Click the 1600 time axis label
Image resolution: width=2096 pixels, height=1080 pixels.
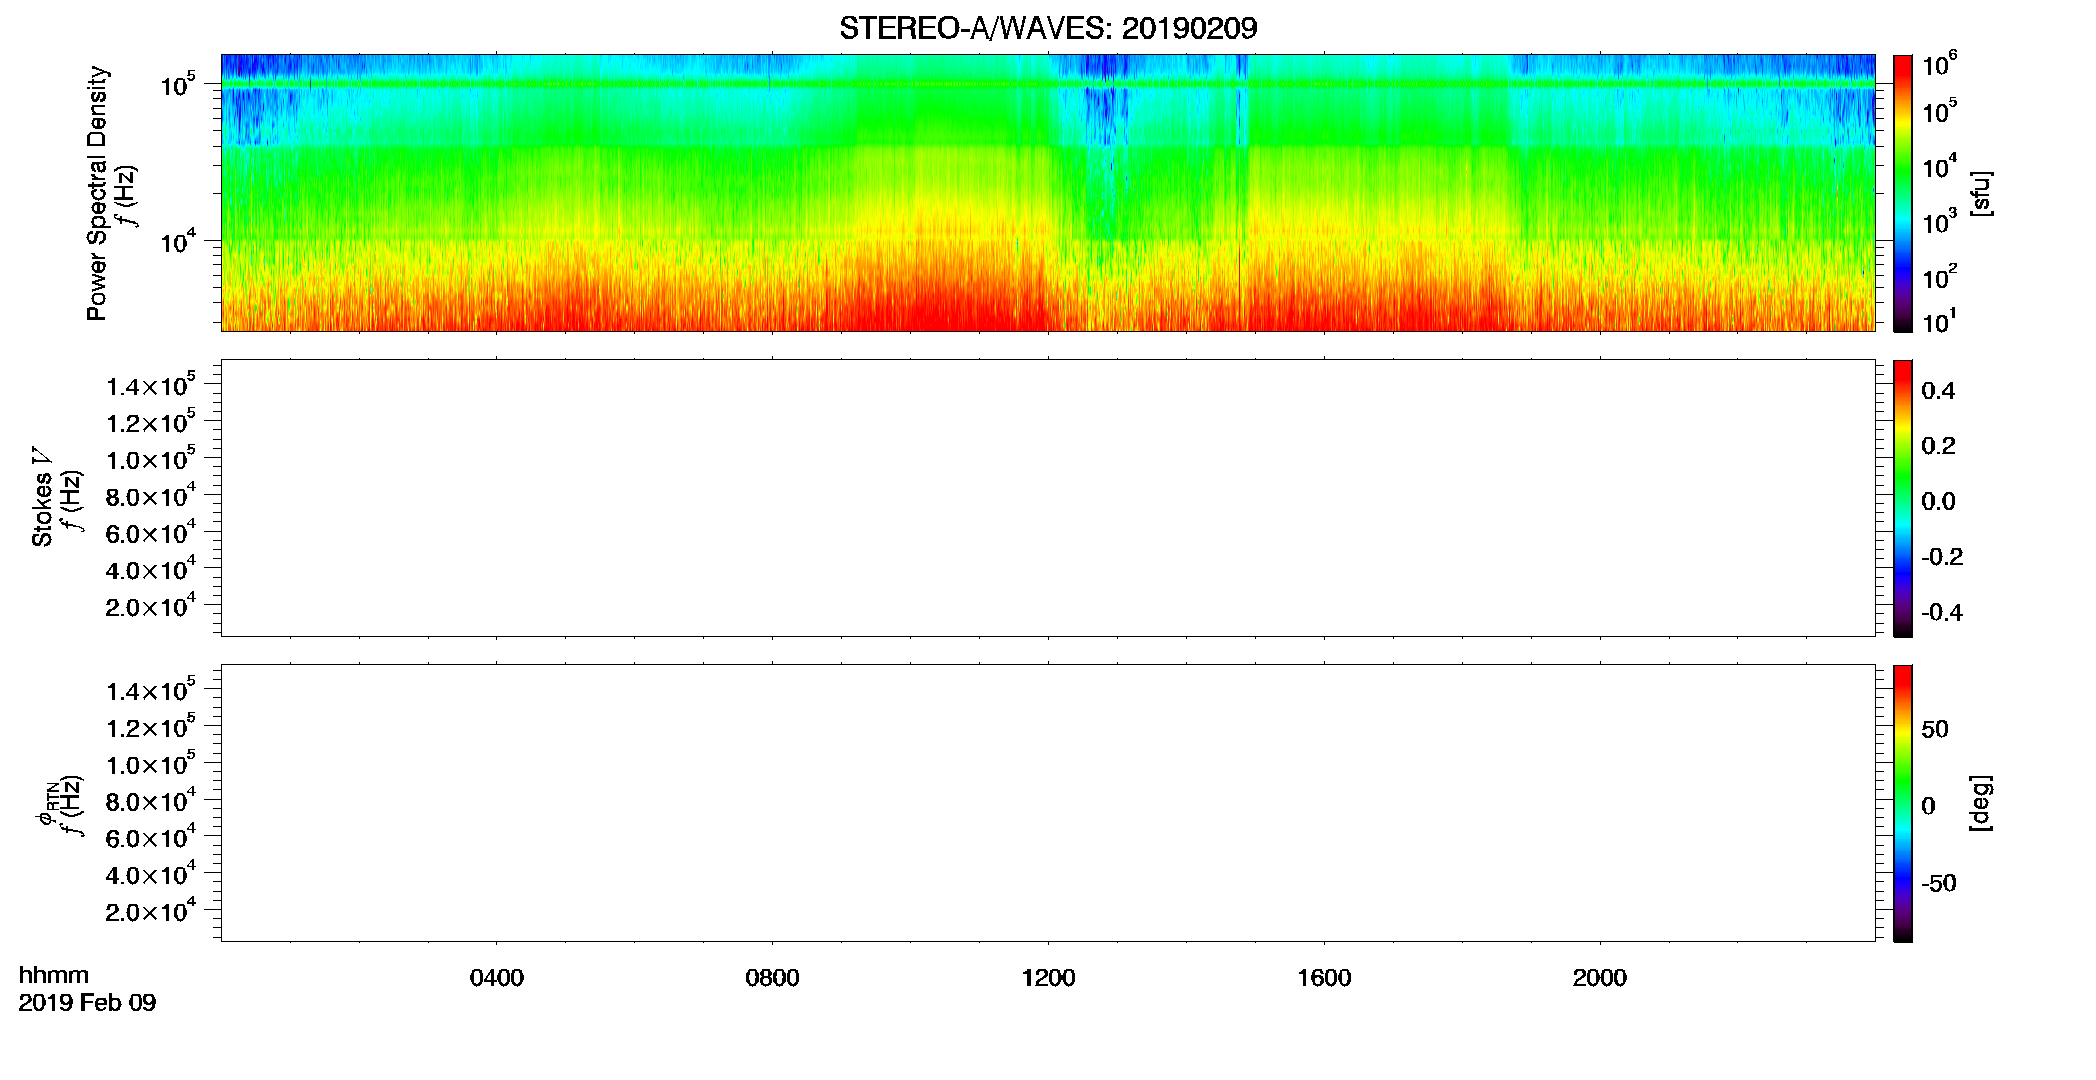point(1324,978)
